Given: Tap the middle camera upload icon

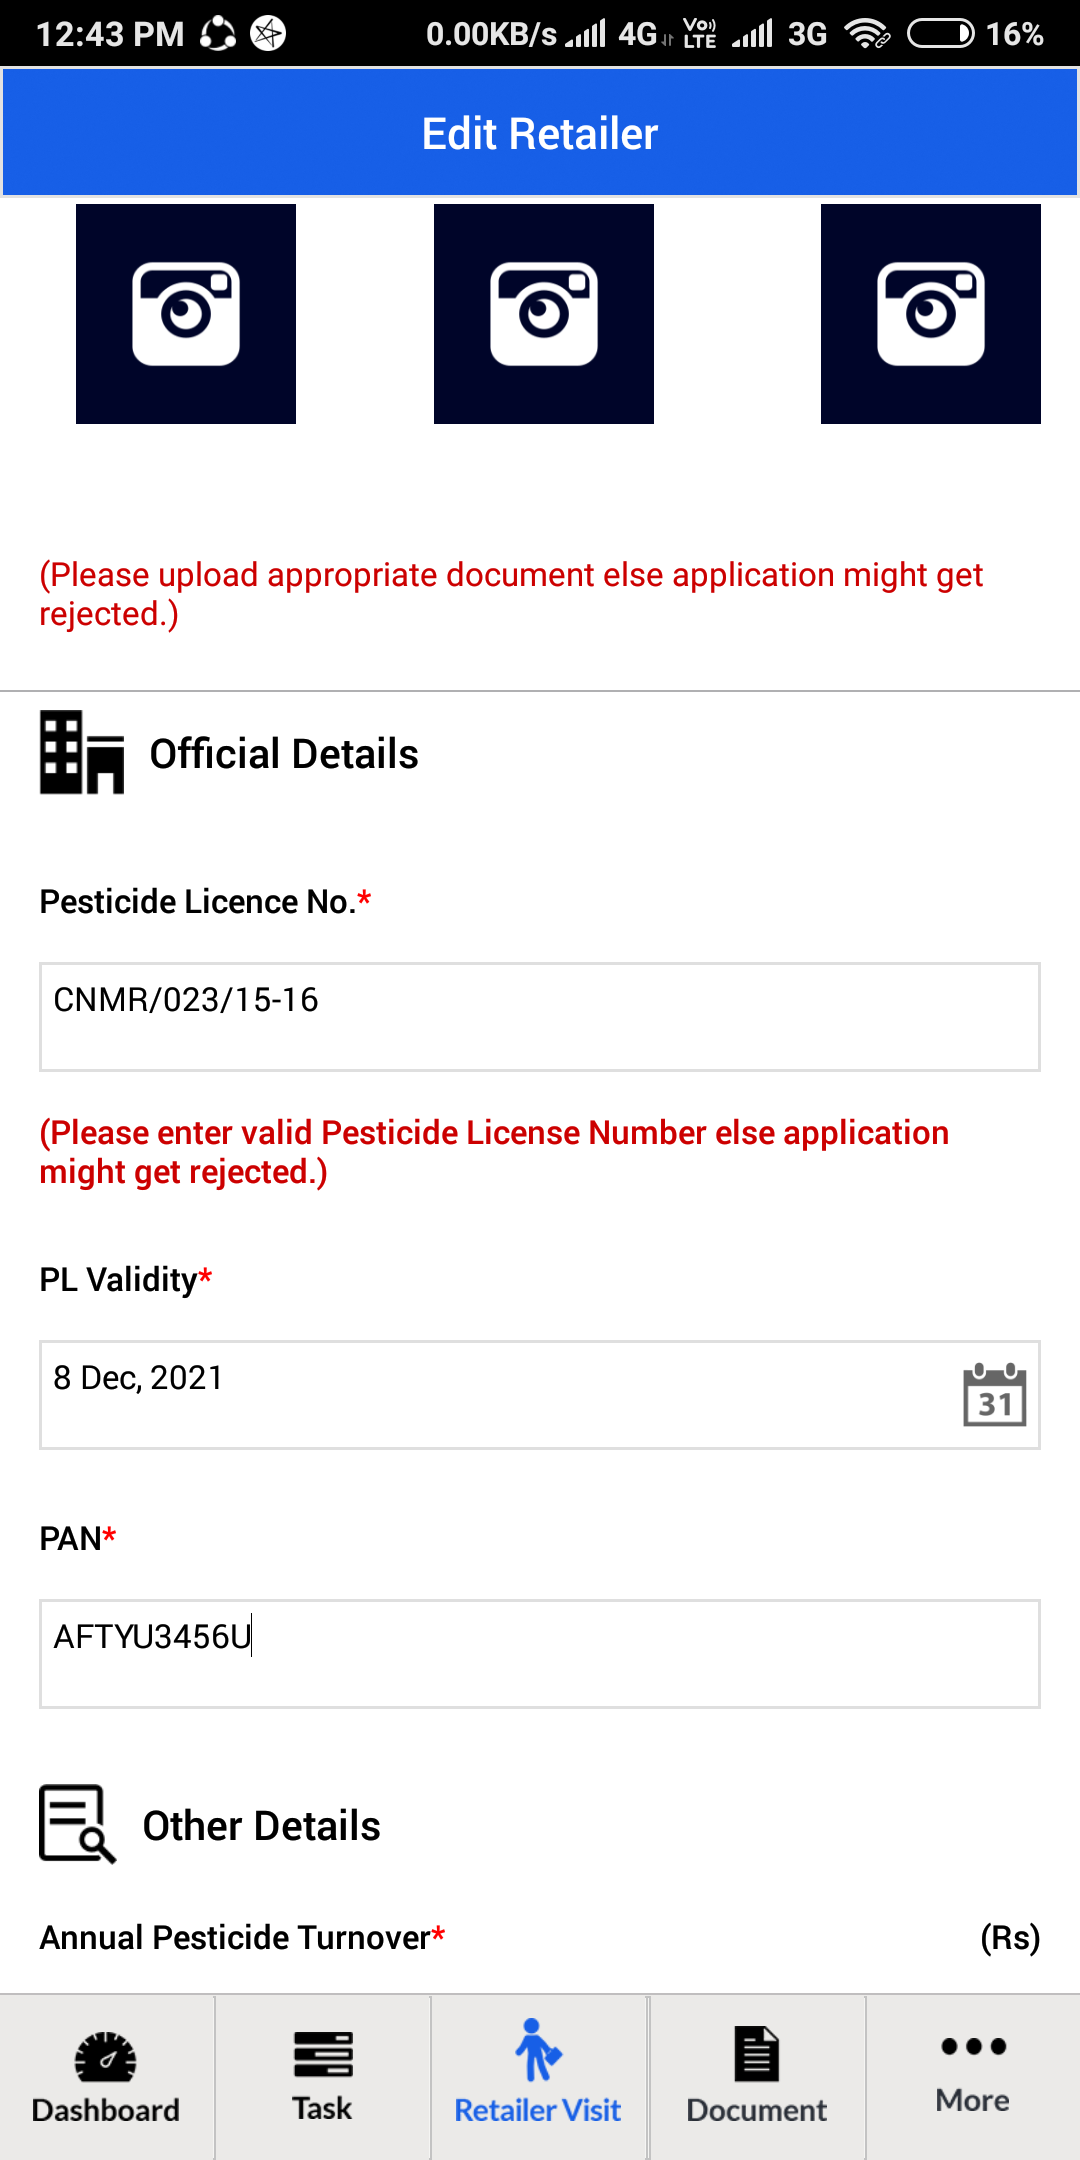Looking at the screenshot, I should [x=544, y=314].
